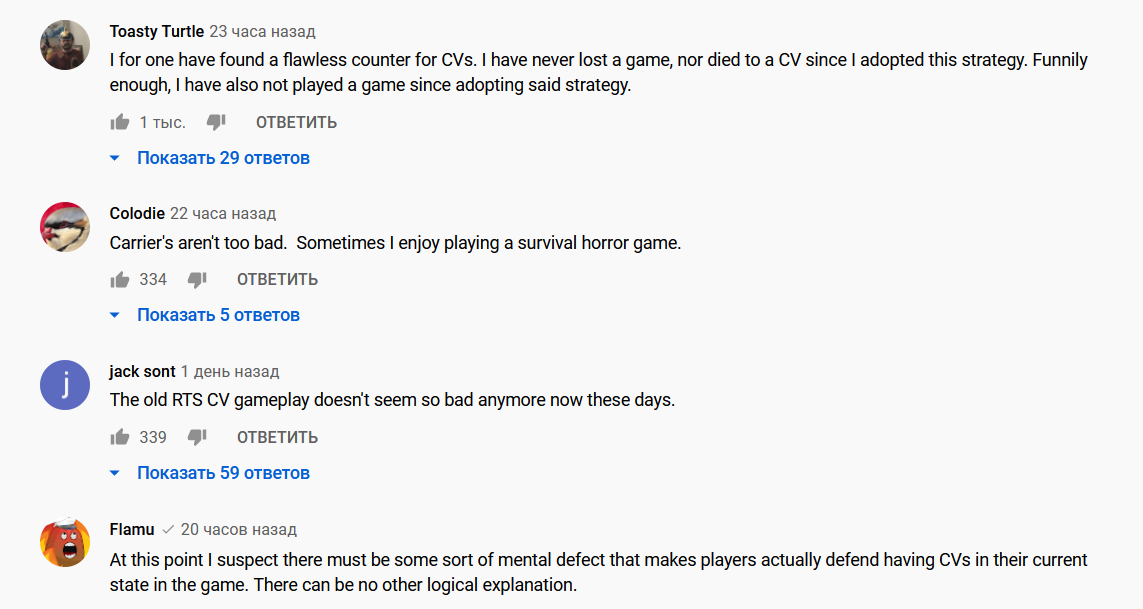Image resolution: width=1143 pixels, height=609 pixels.
Task: Dislike Colodie's comment
Action: pyautogui.click(x=197, y=279)
